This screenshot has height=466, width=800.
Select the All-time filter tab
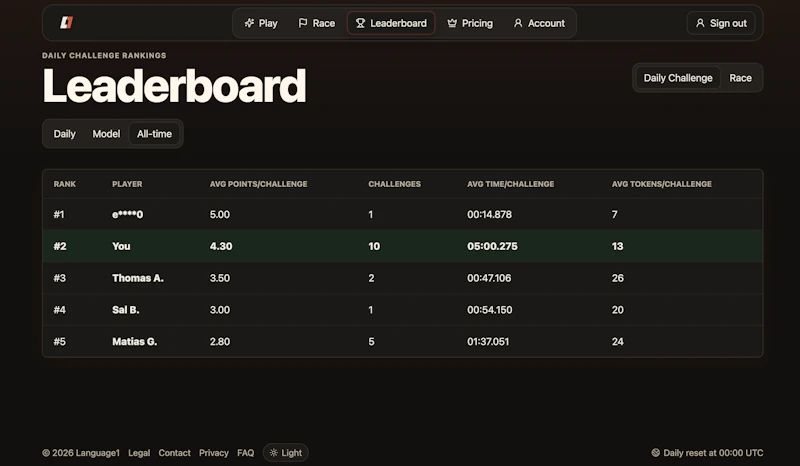154,134
